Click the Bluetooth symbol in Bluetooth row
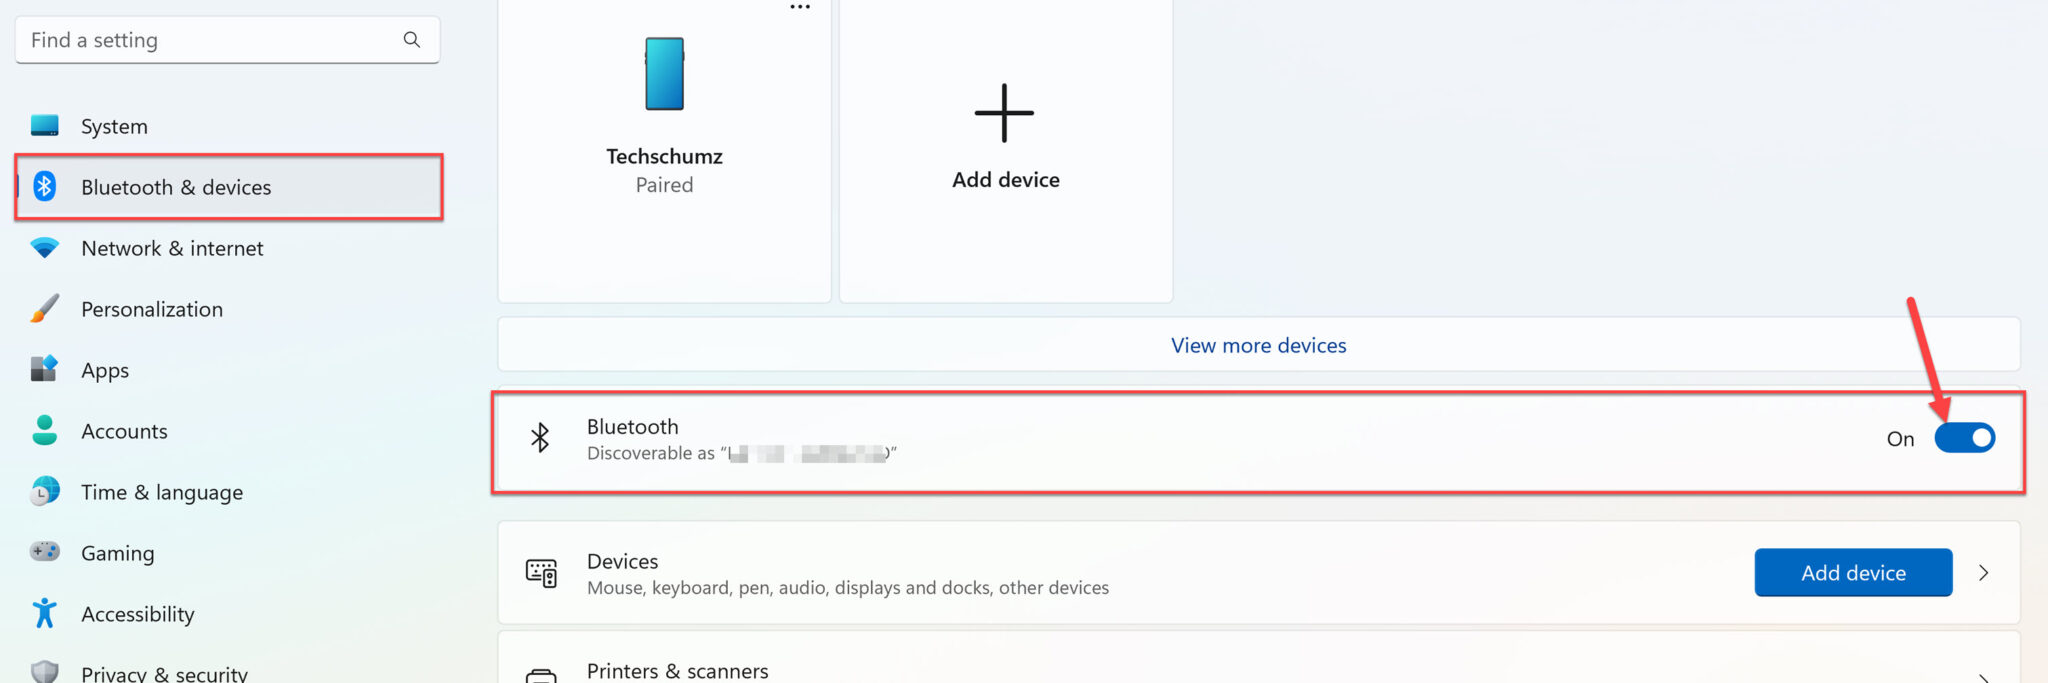Viewport: 2048px width, 683px height. (x=540, y=438)
